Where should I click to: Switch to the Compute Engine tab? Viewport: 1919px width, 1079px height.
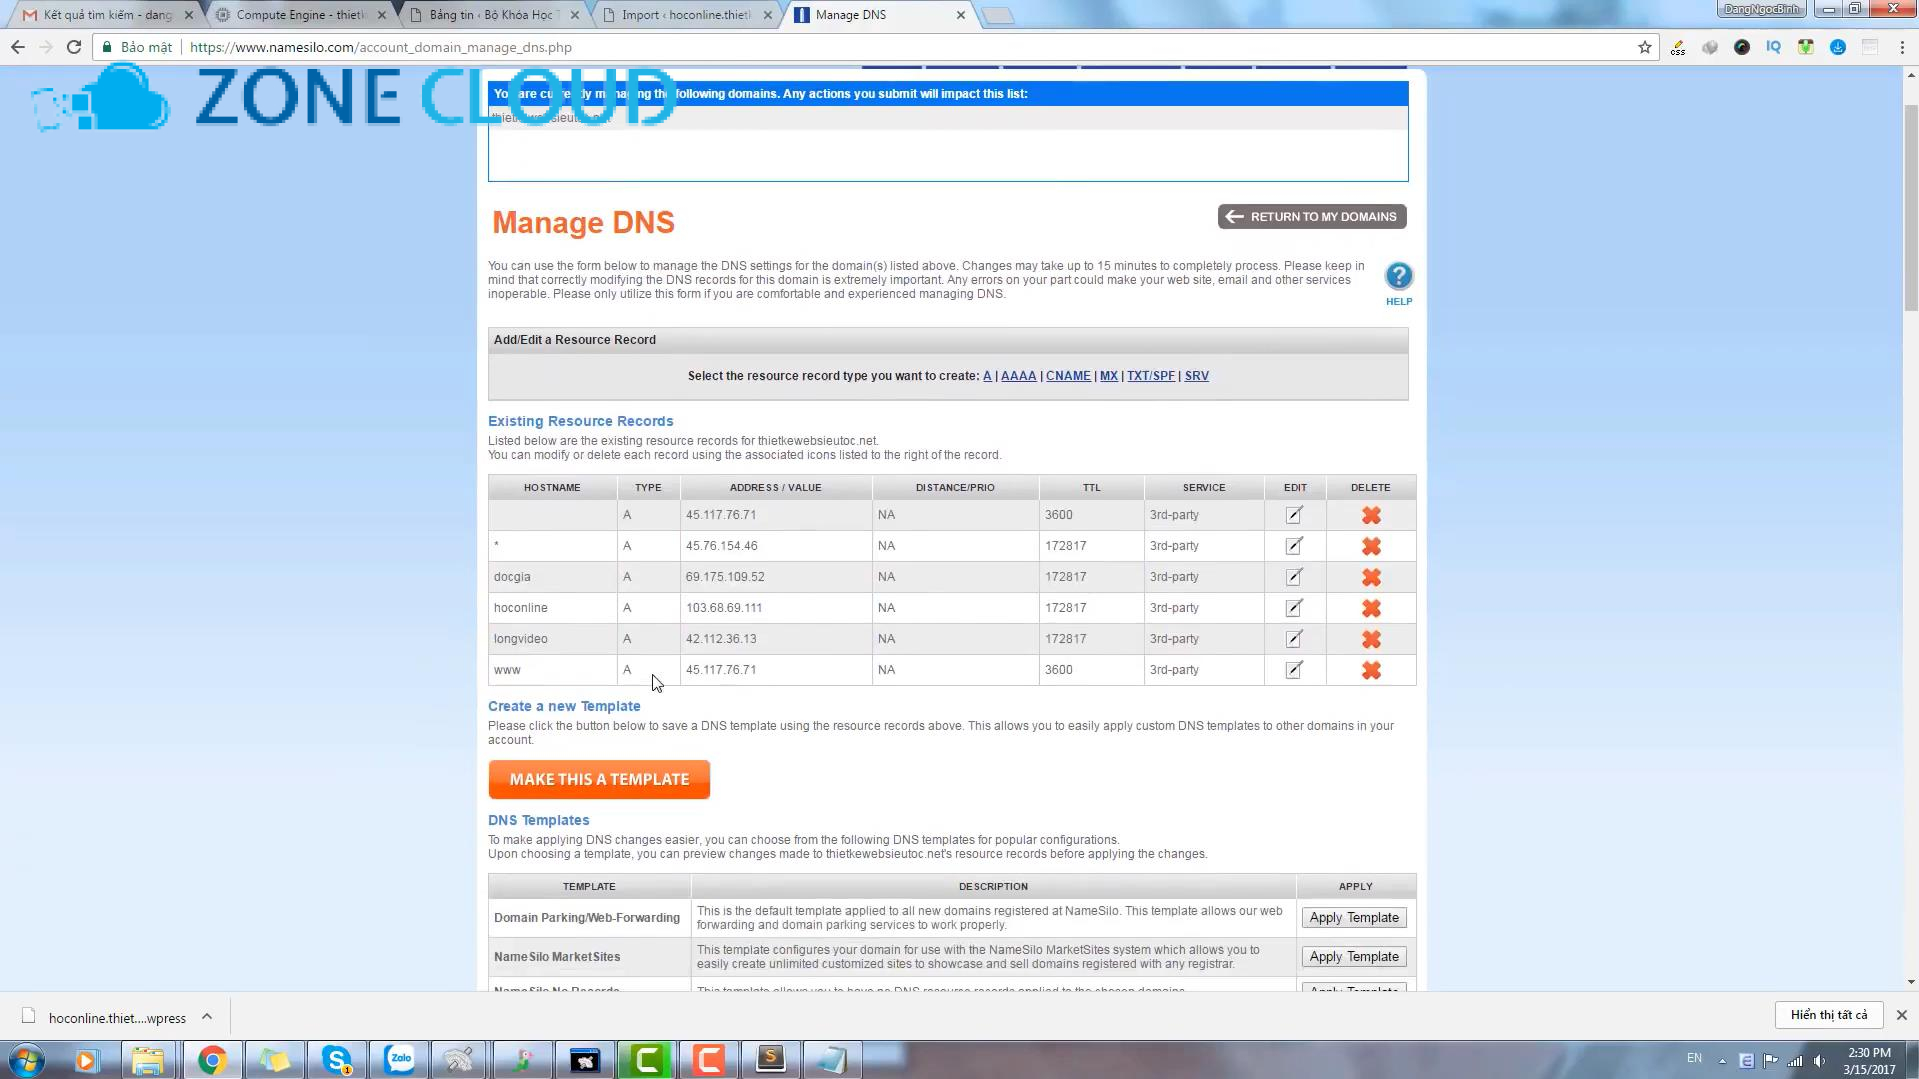tap(300, 15)
